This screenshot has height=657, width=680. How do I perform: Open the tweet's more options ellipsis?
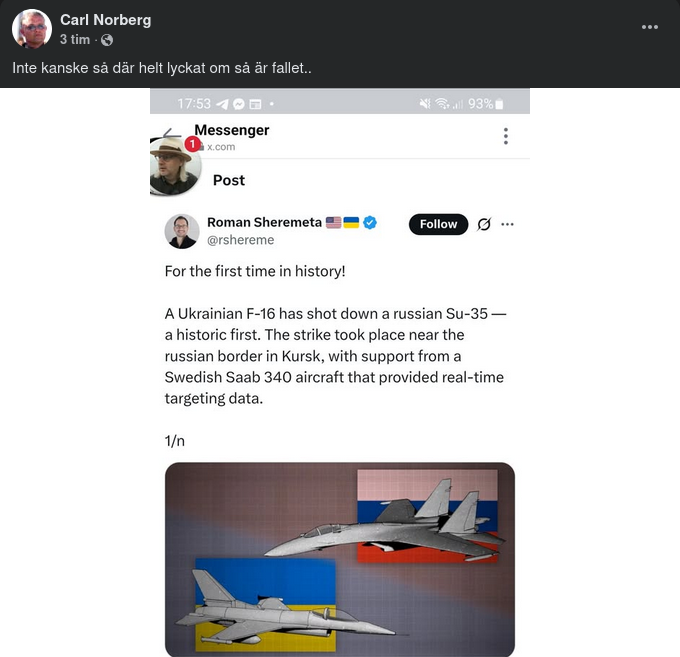click(x=507, y=224)
